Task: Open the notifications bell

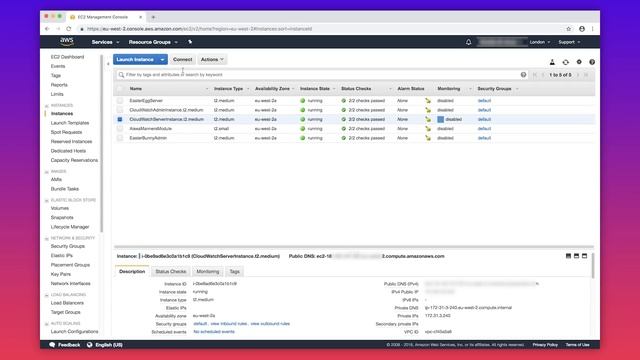Action: [469, 42]
